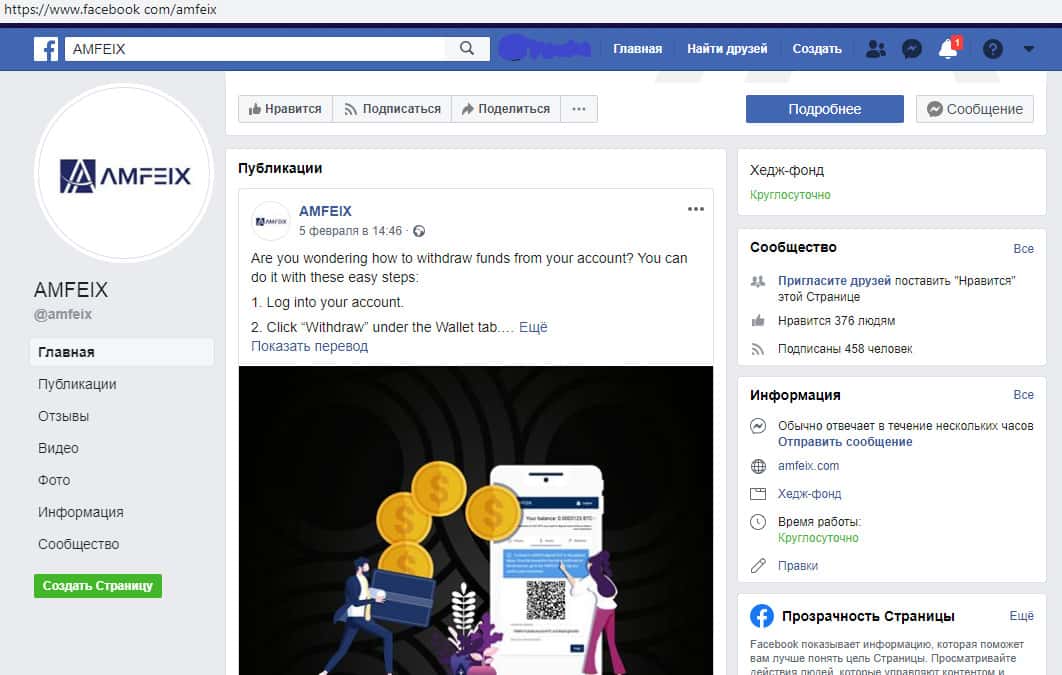
Task: Send message via Сообщение button
Action: click(x=975, y=109)
